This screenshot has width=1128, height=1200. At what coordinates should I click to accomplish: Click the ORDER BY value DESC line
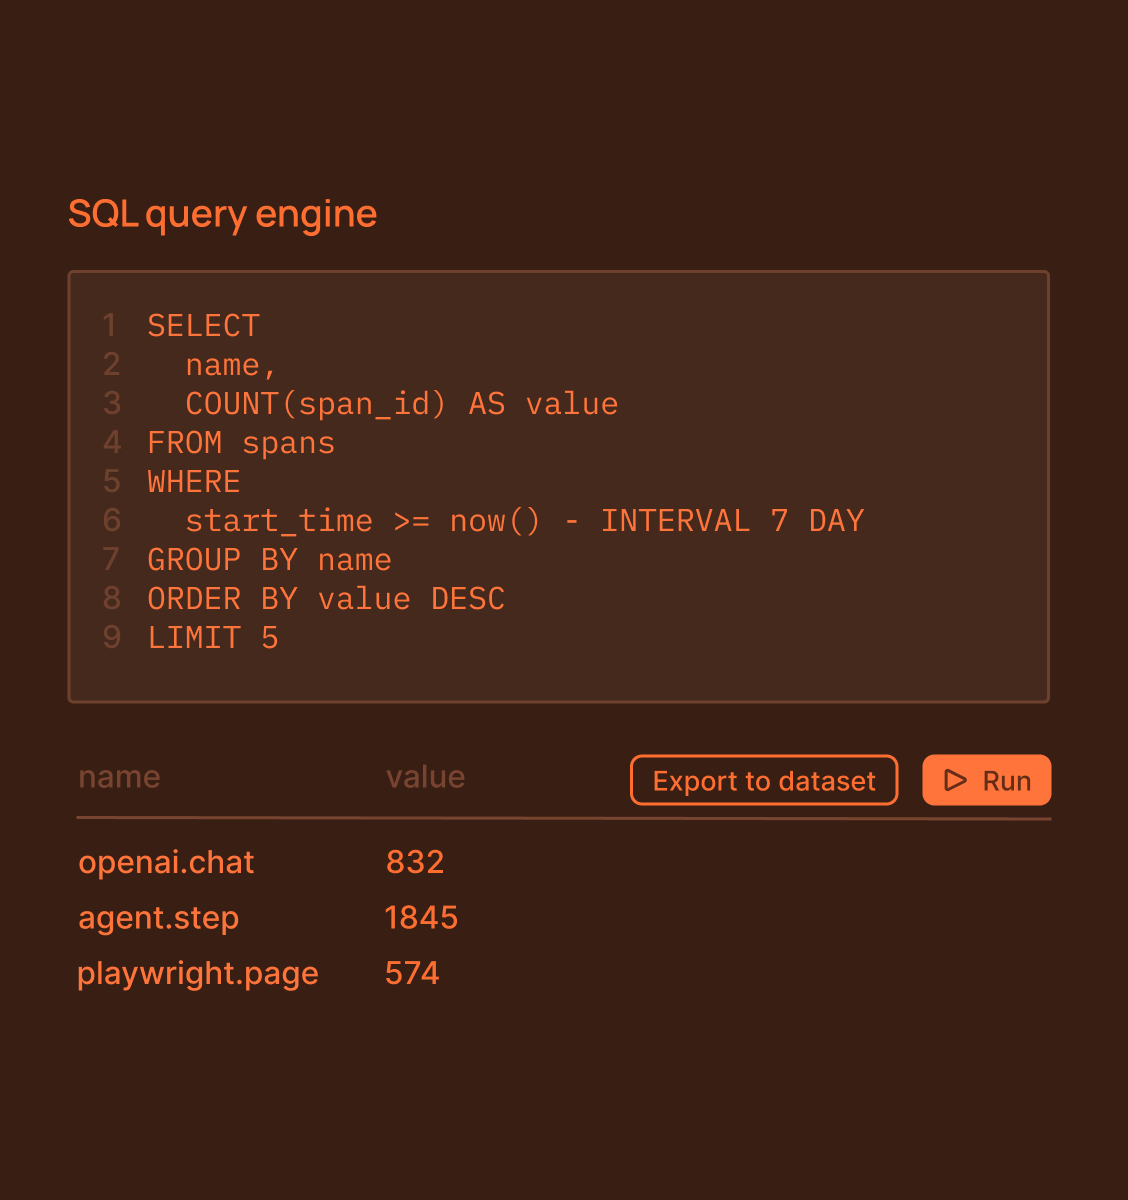tap(326, 598)
